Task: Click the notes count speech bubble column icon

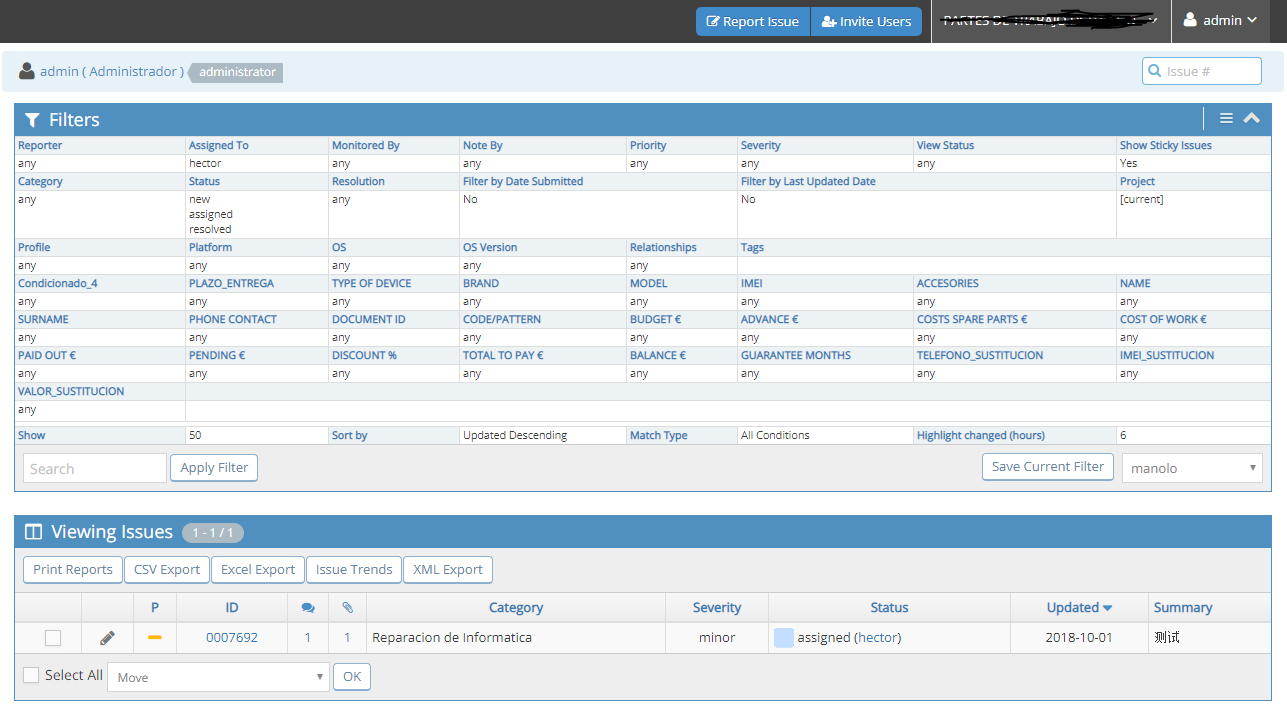Action: coord(307,608)
